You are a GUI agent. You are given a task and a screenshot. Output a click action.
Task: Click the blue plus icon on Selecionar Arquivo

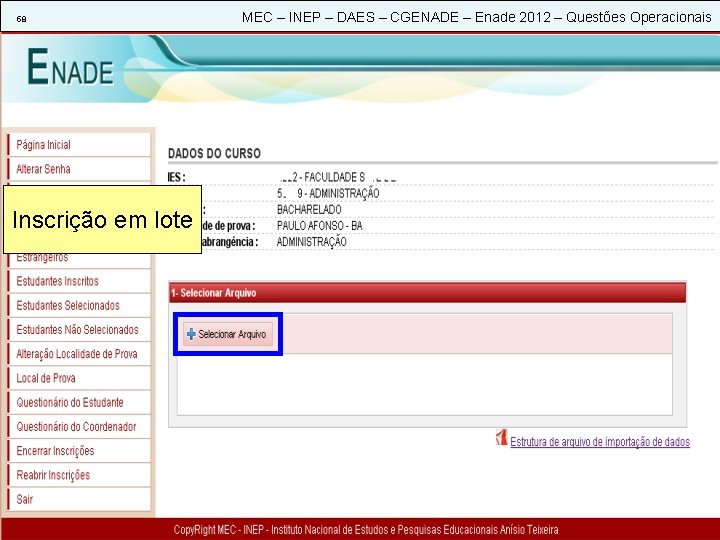click(191, 334)
